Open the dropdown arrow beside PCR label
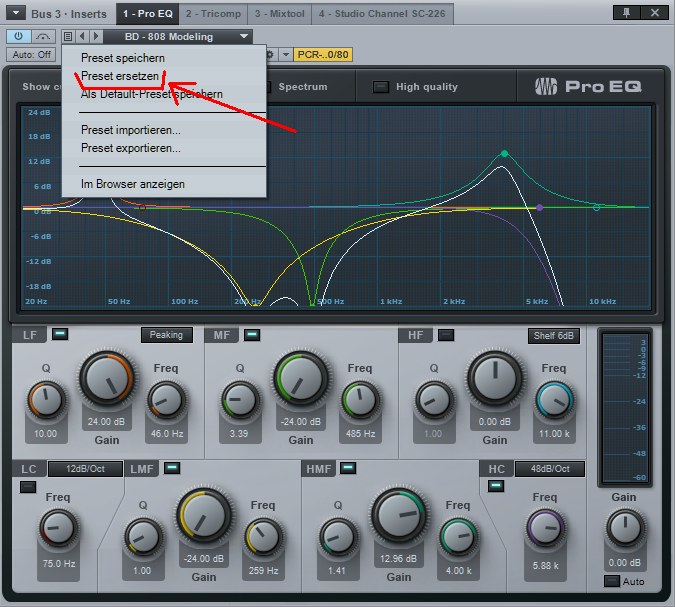This screenshot has height=607, width=675. pos(285,55)
